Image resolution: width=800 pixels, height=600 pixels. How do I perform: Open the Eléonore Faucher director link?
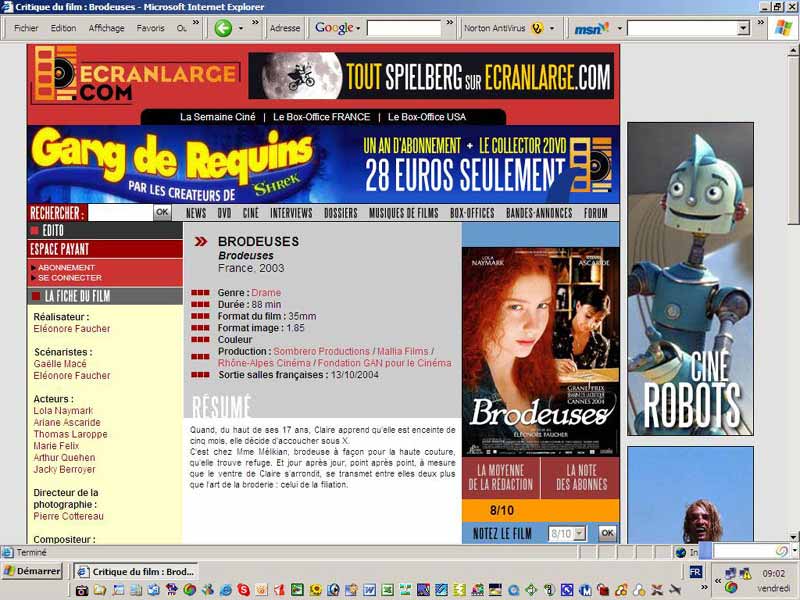72,329
